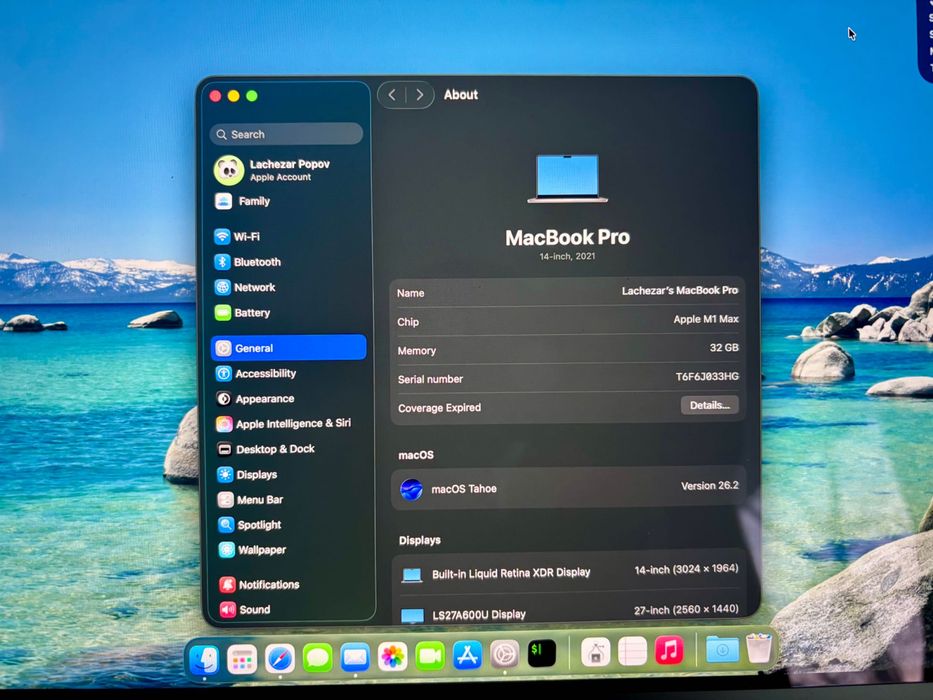The height and width of the screenshot is (700, 933).
Task: Open Trash in the Dock
Action: [x=759, y=648]
